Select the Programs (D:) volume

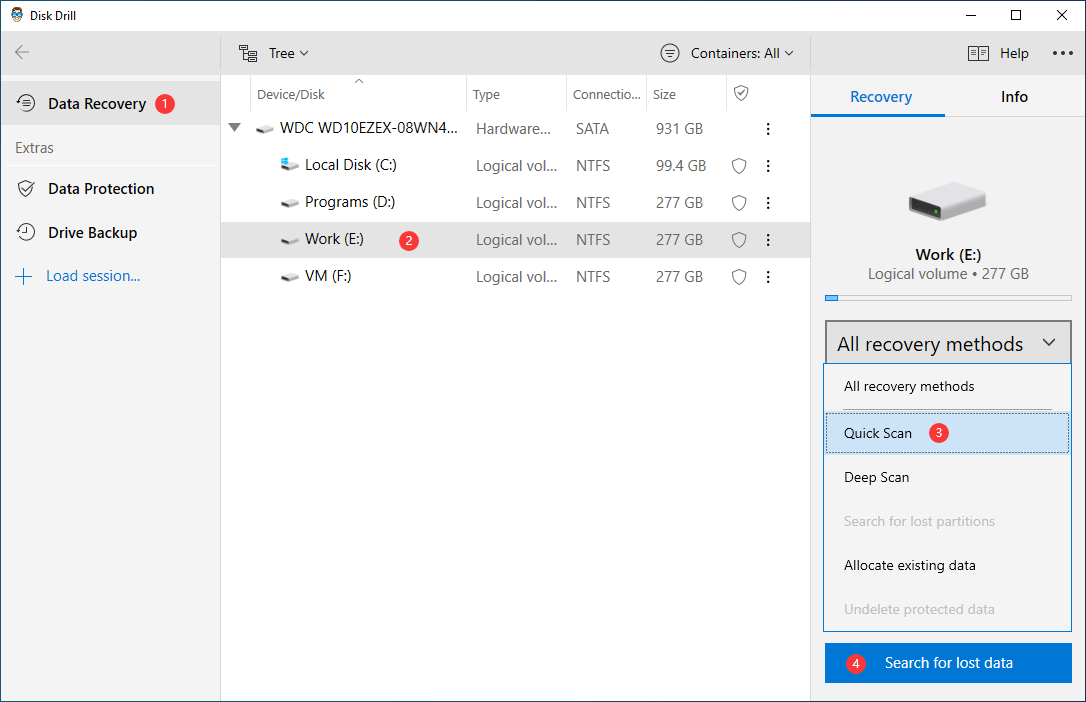[515, 202]
